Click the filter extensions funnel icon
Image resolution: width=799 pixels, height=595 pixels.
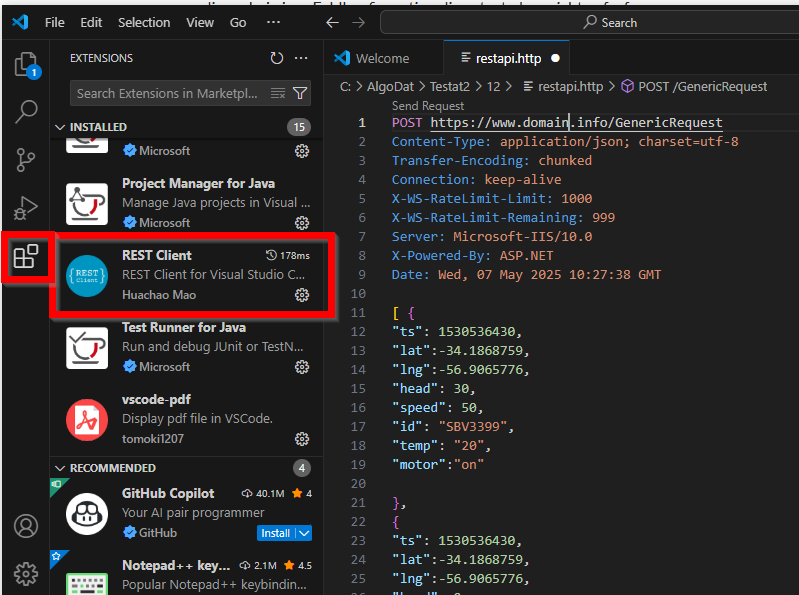[300, 93]
